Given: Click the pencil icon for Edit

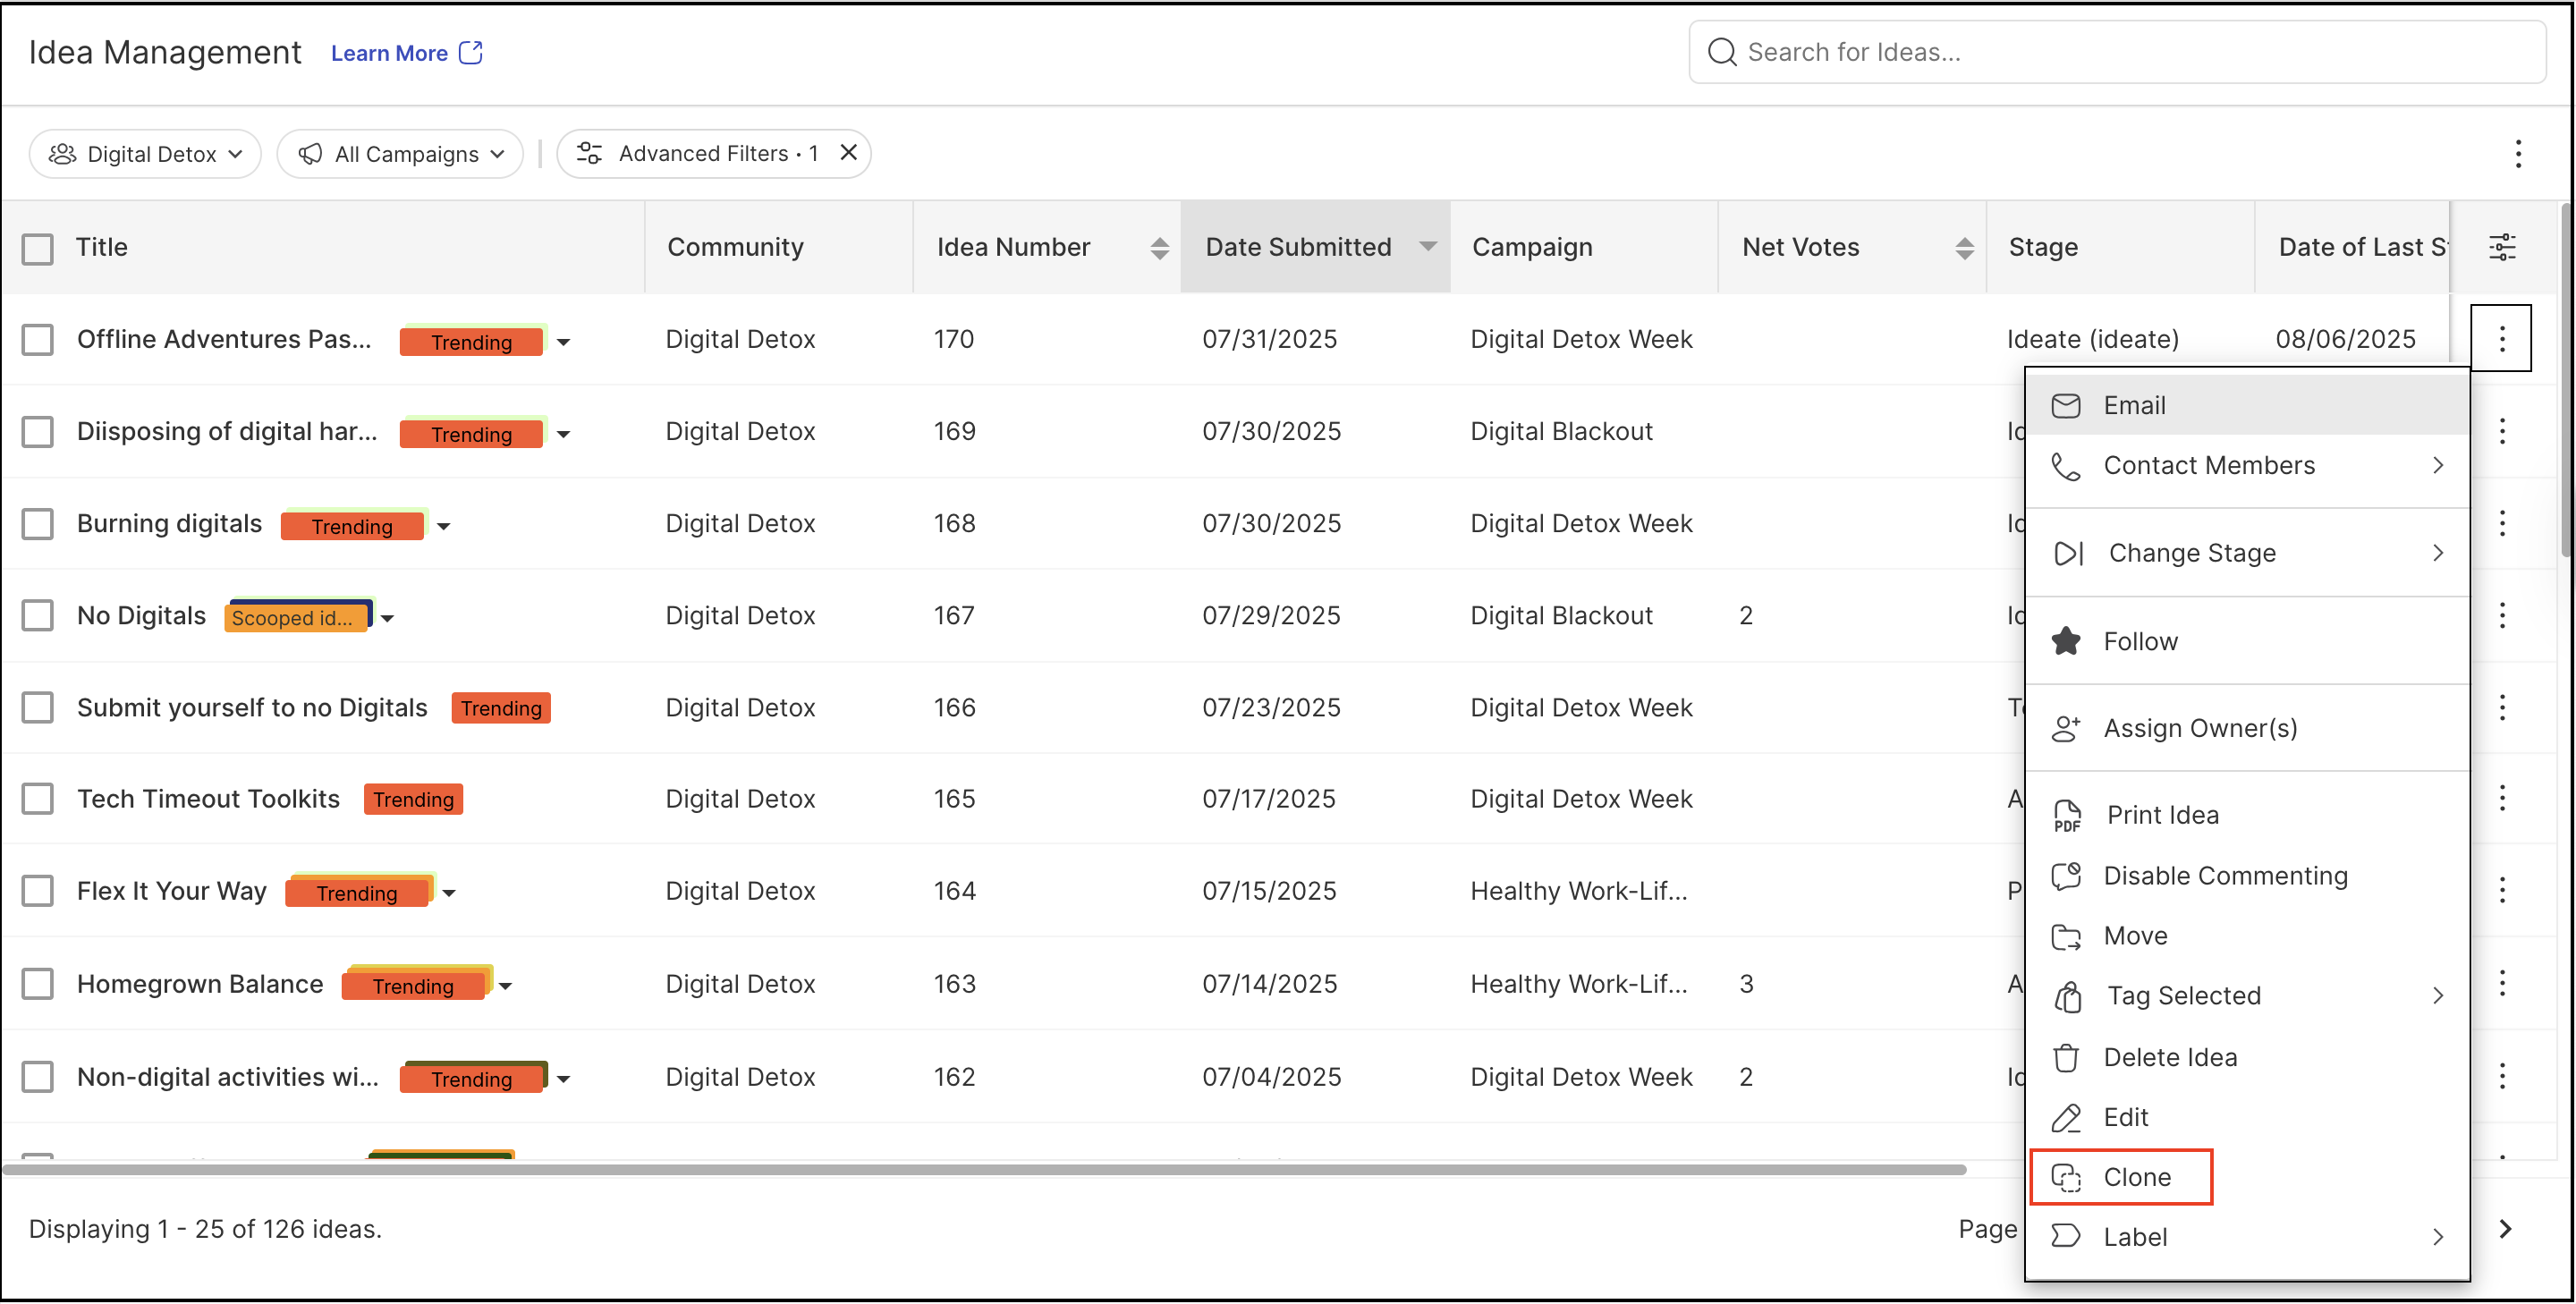Looking at the screenshot, I should (2065, 1117).
